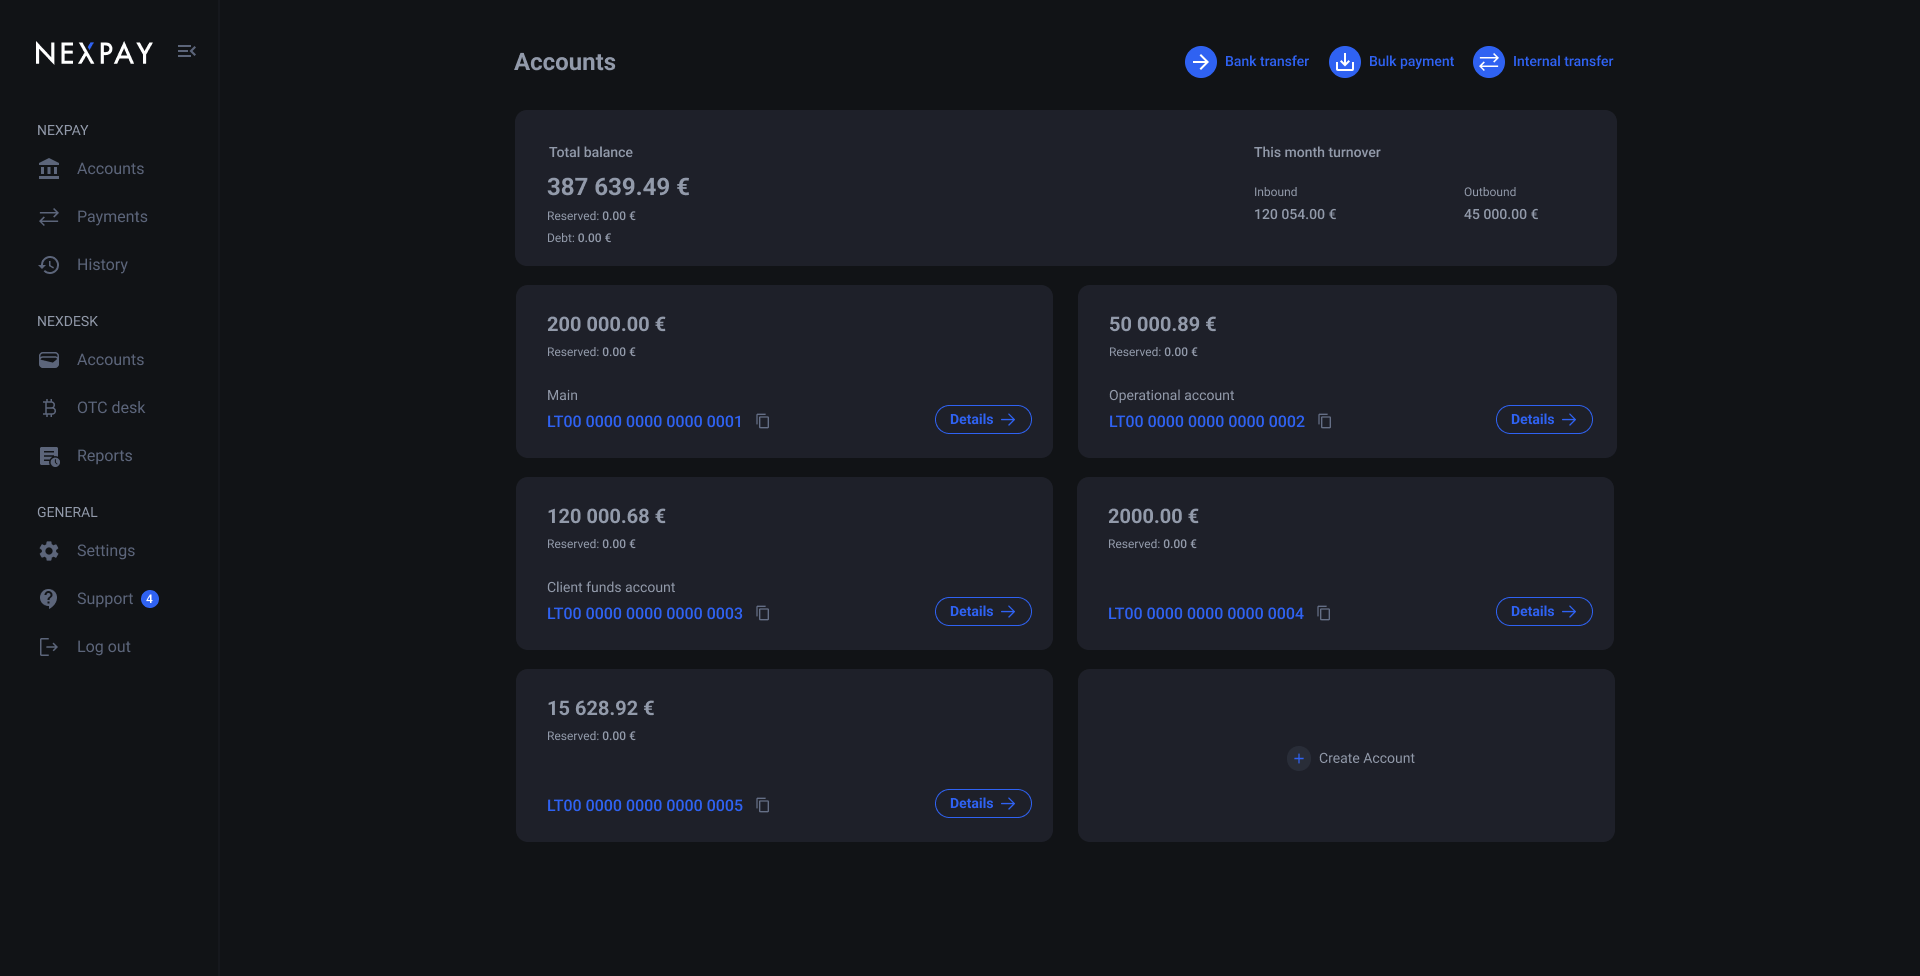Click the total balance 387 639.49 €

click(x=618, y=187)
